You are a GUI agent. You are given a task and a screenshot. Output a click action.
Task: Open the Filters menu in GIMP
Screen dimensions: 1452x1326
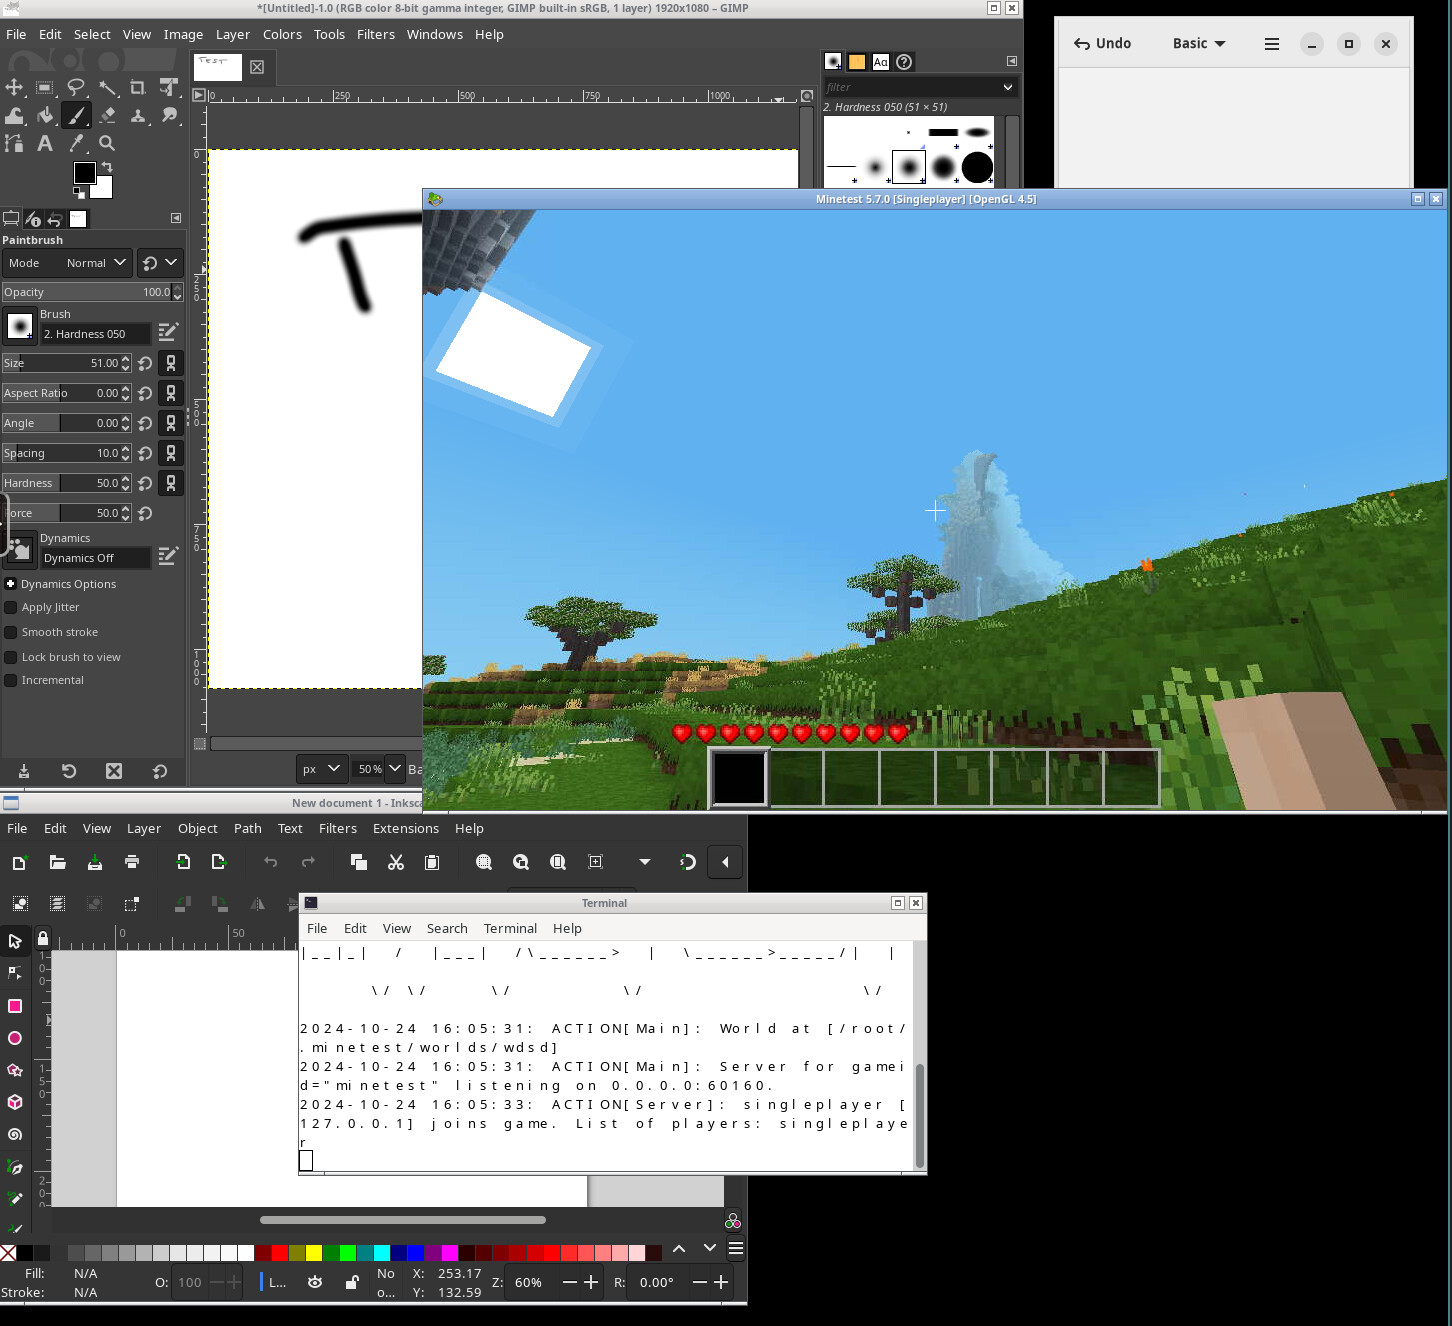coord(376,34)
